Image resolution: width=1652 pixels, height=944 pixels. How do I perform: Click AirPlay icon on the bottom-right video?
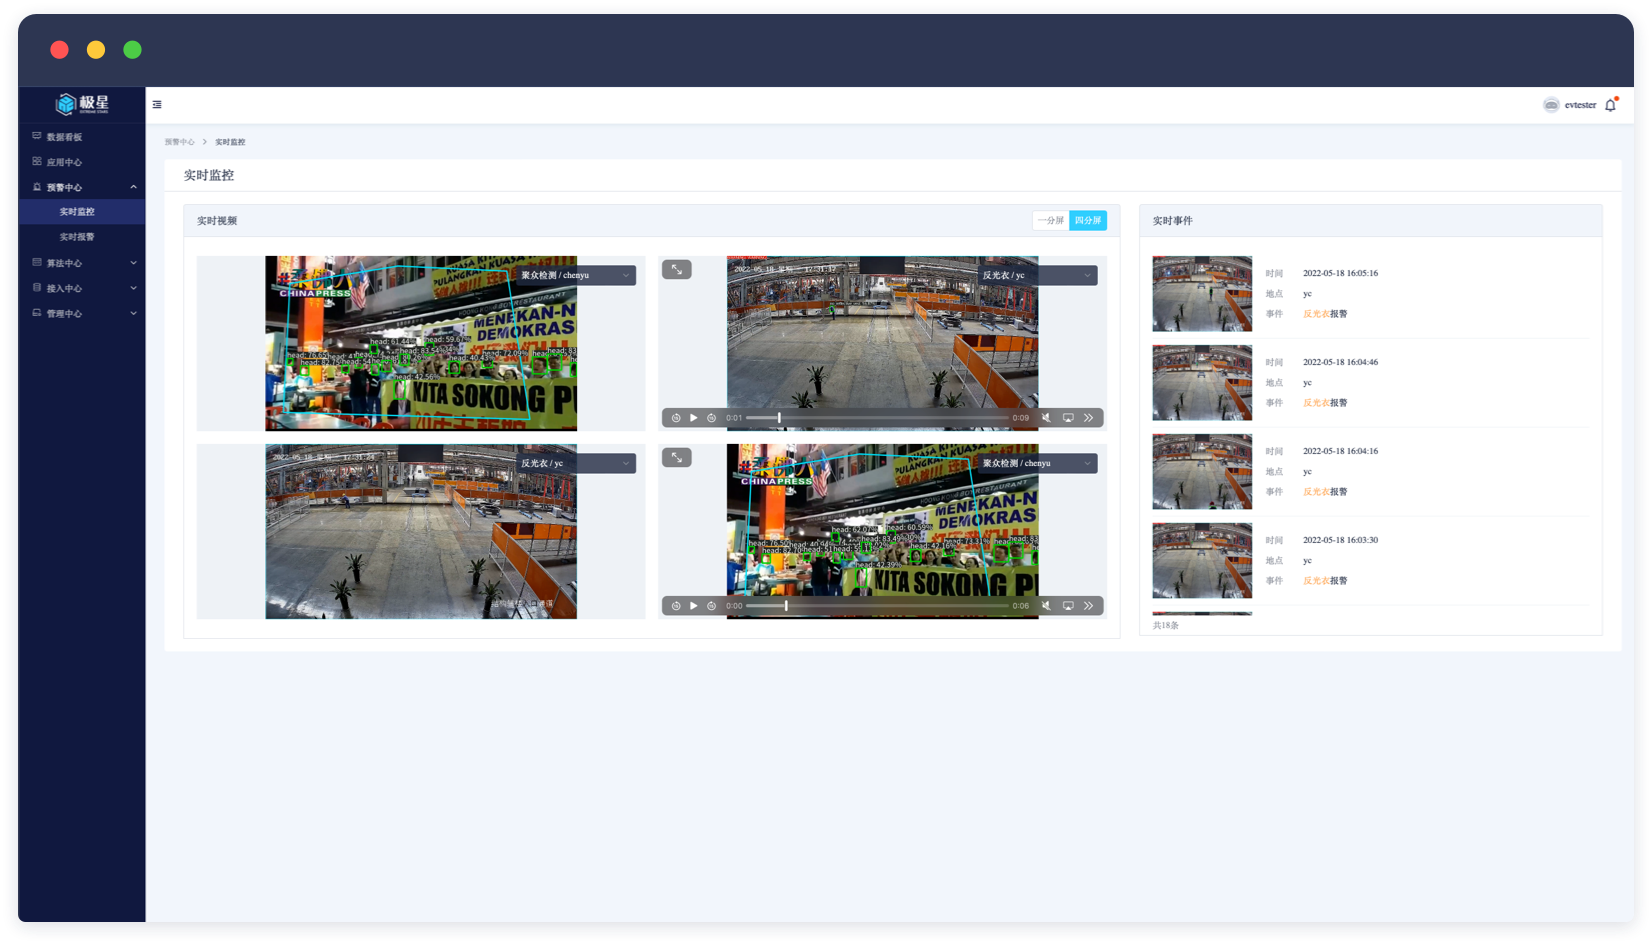coord(1068,606)
